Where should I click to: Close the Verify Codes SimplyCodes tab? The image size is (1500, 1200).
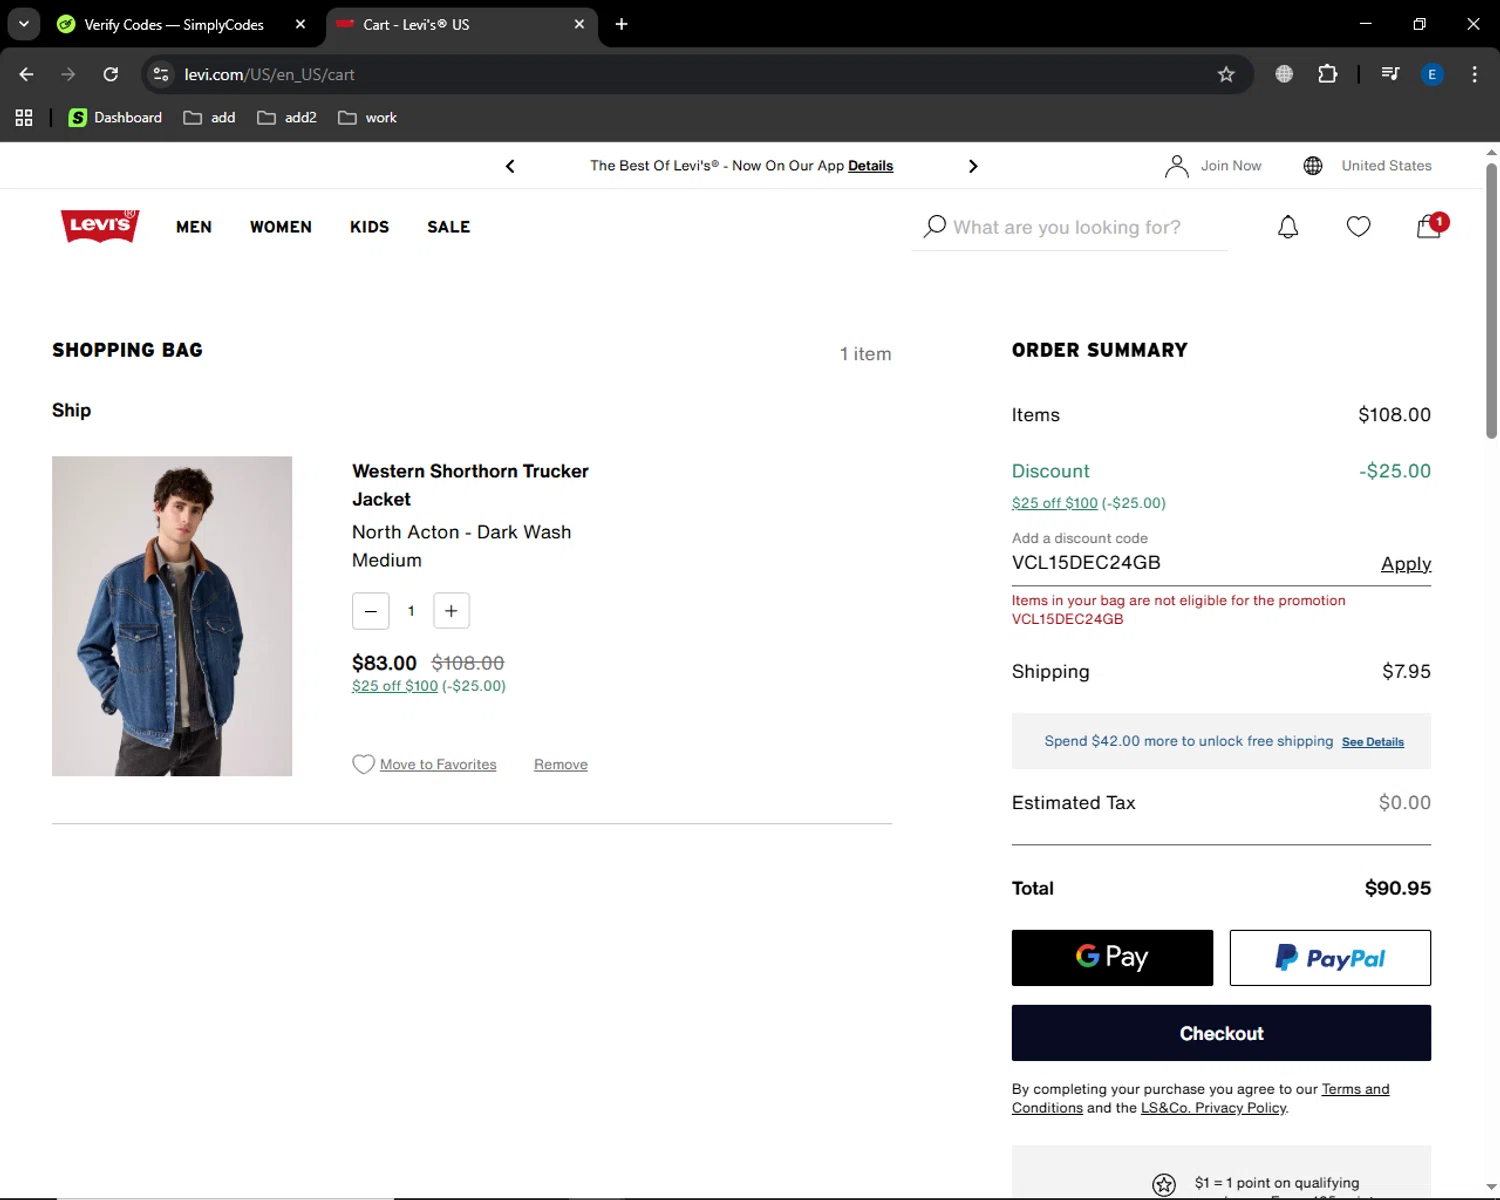300,24
